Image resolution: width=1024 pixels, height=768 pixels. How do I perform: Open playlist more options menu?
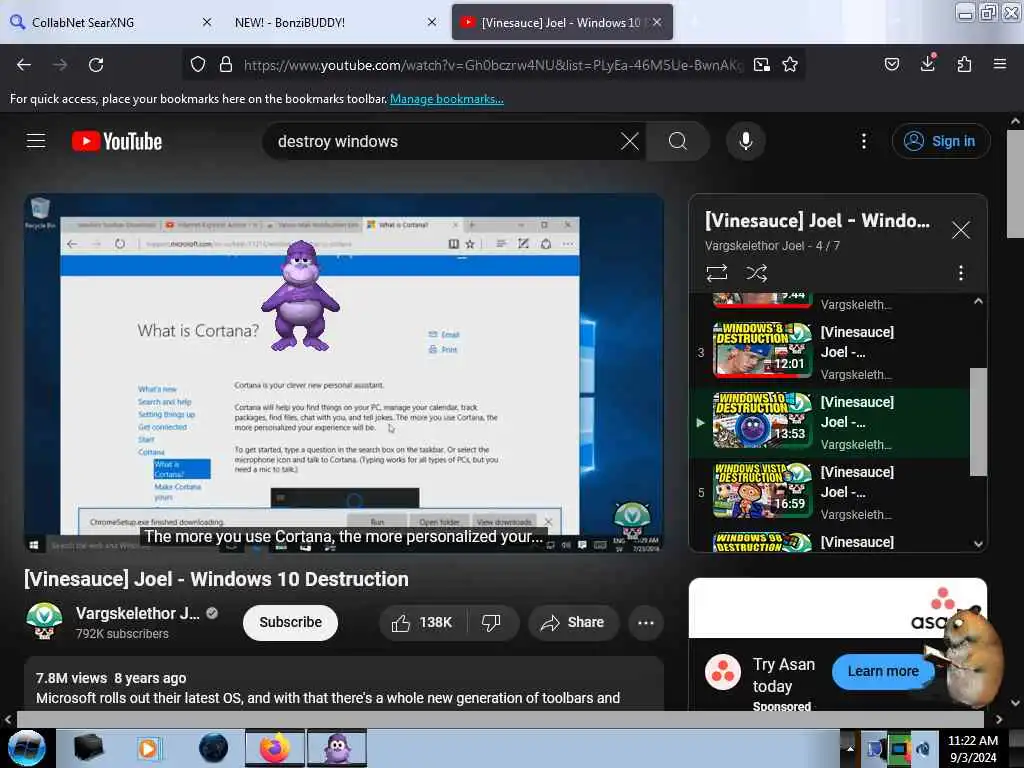(x=961, y=273)
